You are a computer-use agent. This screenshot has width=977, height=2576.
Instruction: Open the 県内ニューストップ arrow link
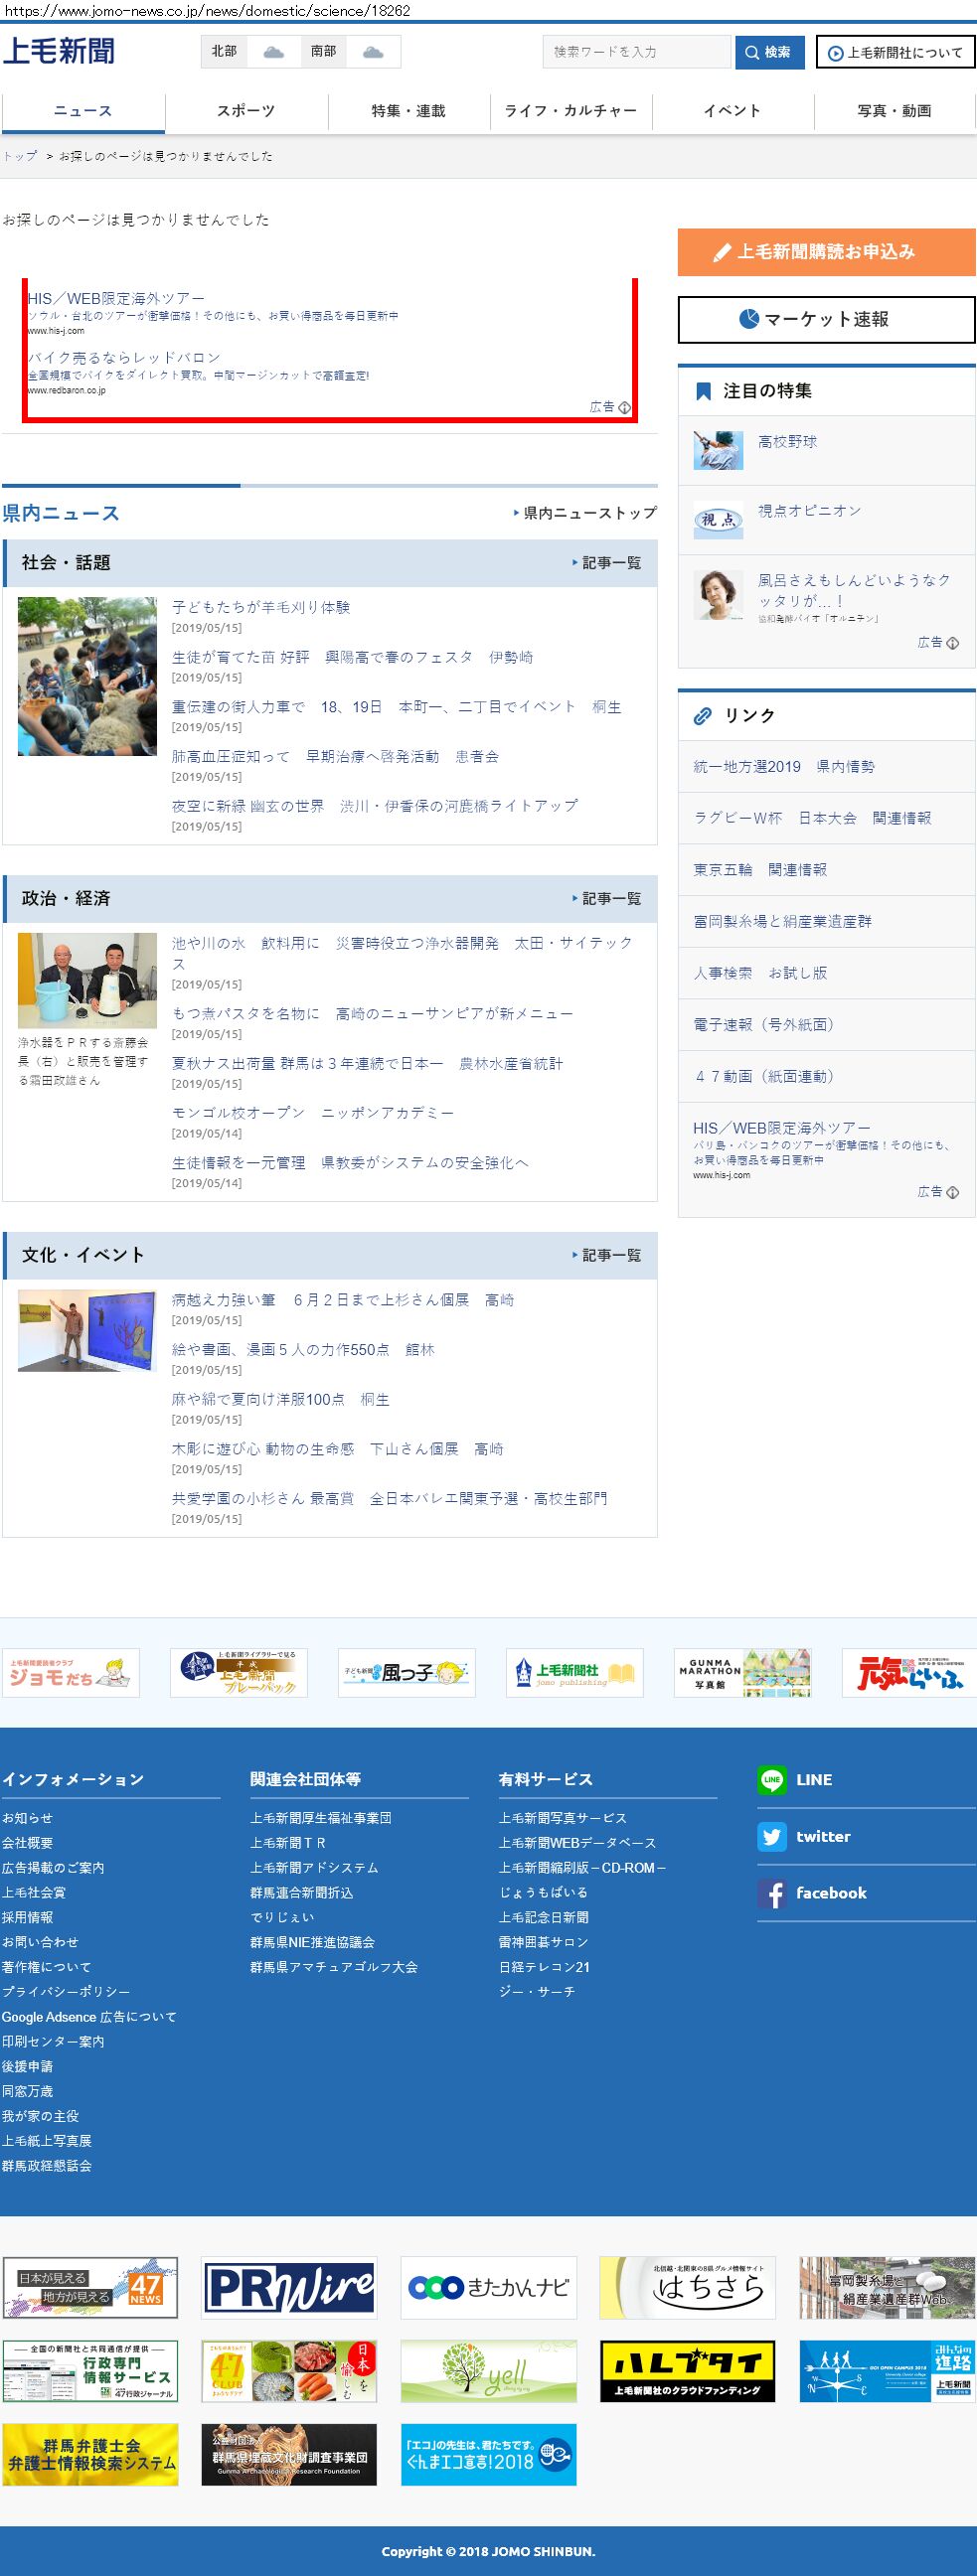585,513
